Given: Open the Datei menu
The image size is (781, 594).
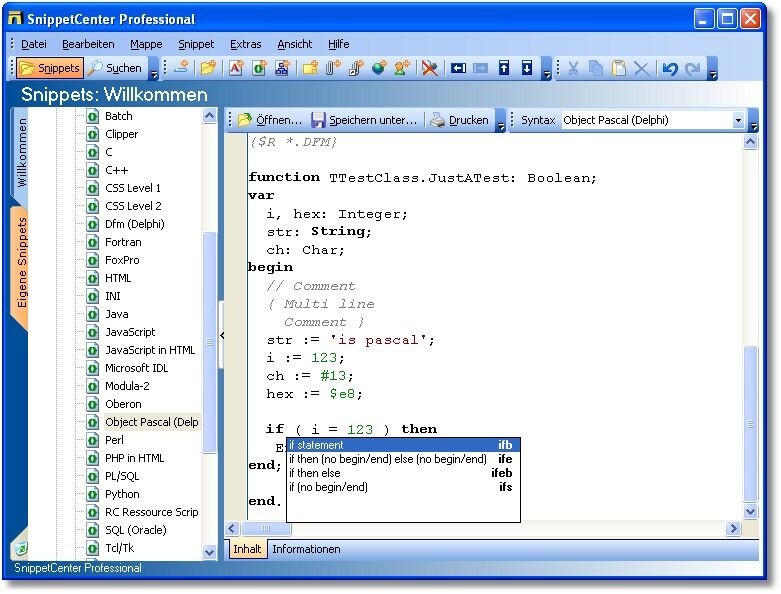Looking at the screenshot, I should pos(33,44).
